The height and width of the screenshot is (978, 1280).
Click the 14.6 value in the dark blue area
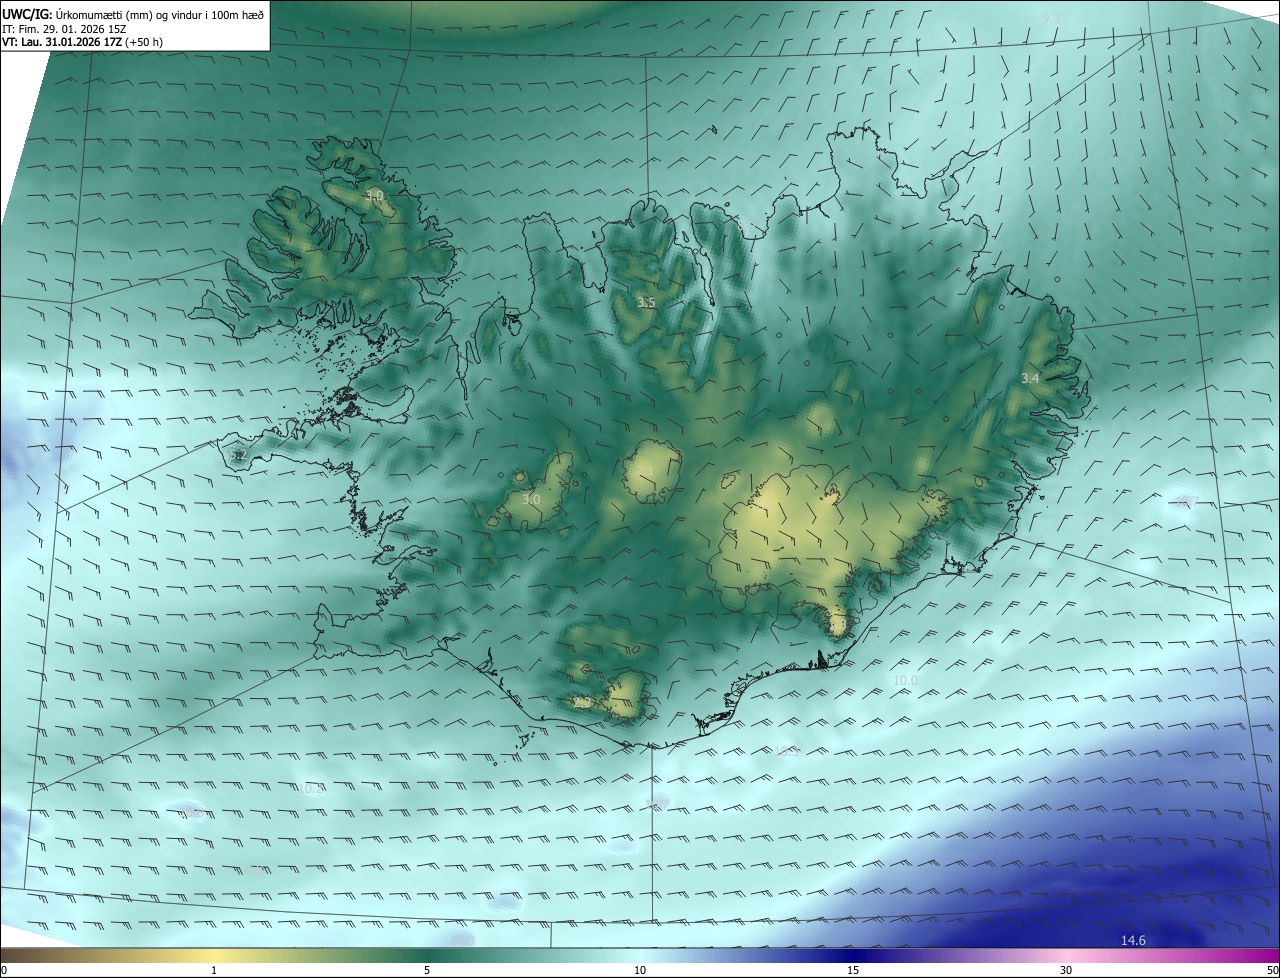(x=1133, y=940)
